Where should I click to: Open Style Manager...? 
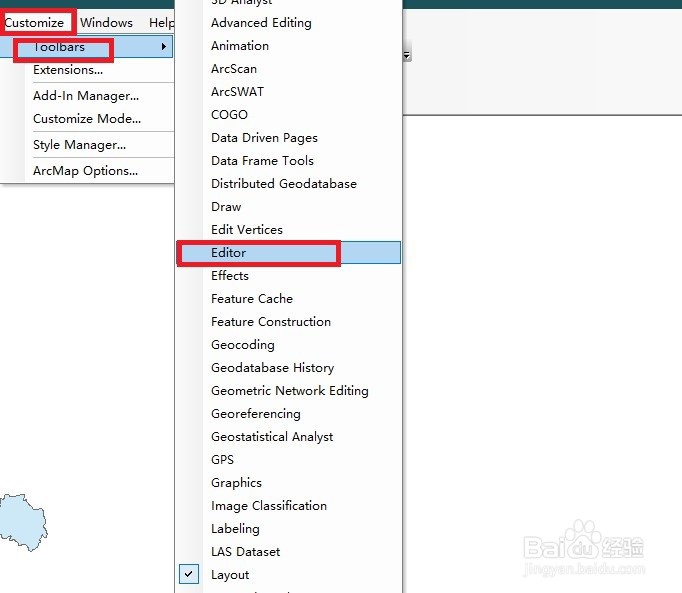click(80, 144)
